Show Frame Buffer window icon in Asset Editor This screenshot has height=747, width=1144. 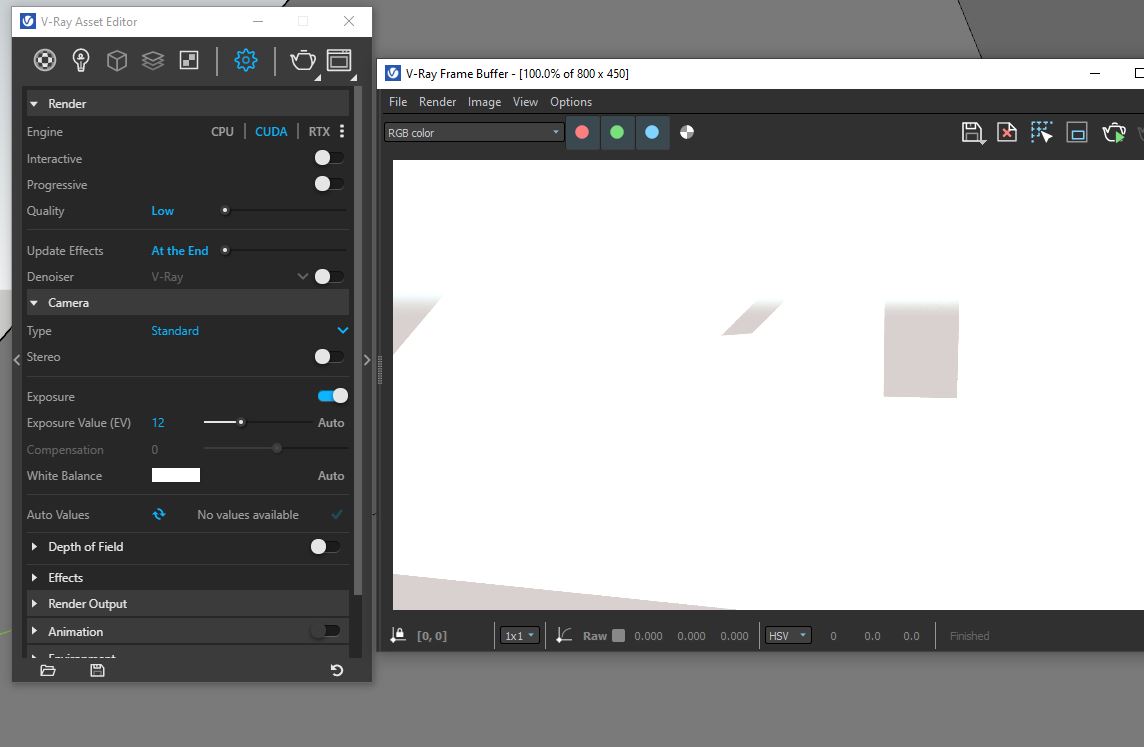339,60
